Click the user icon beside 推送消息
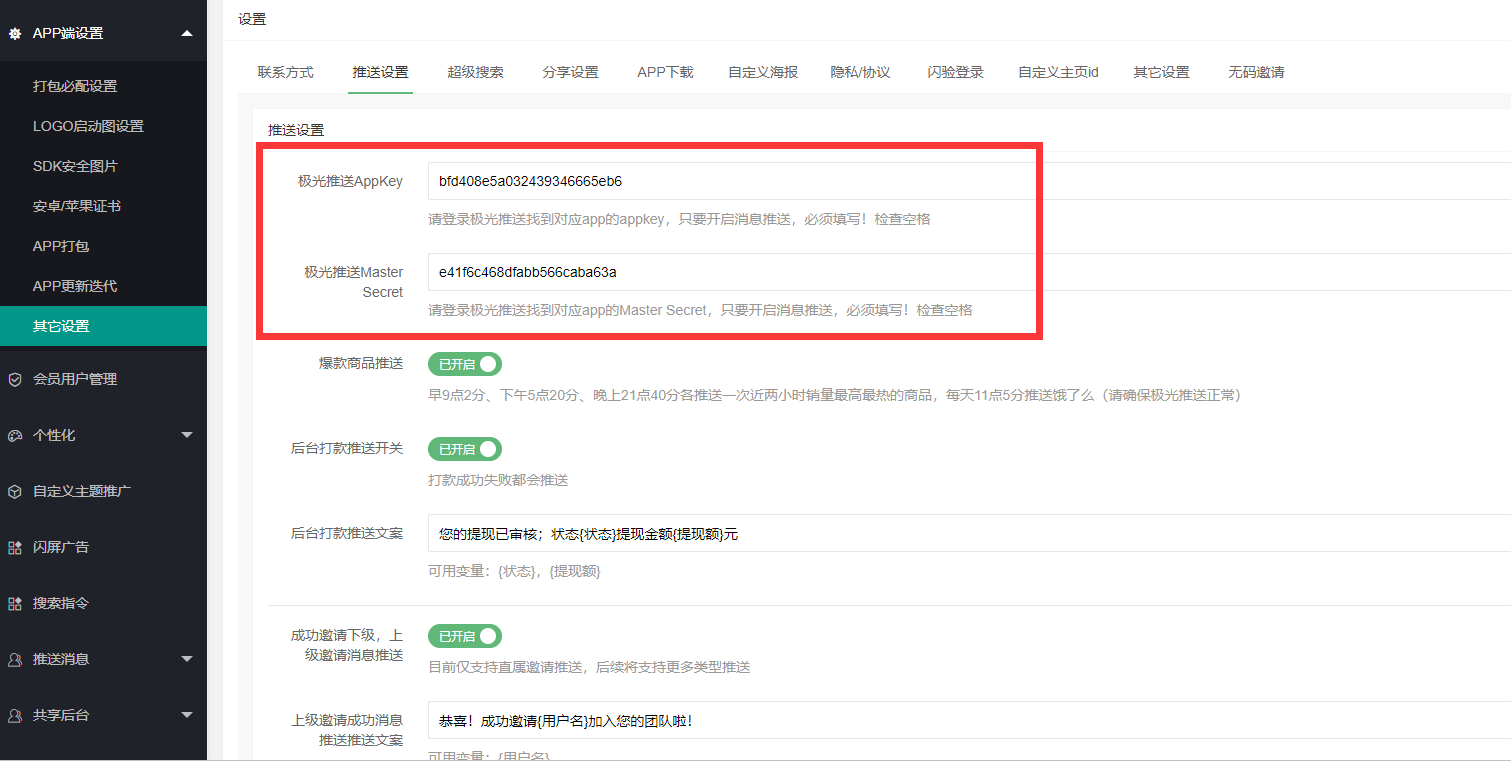 pyautogui.click(x=14, y=659)
